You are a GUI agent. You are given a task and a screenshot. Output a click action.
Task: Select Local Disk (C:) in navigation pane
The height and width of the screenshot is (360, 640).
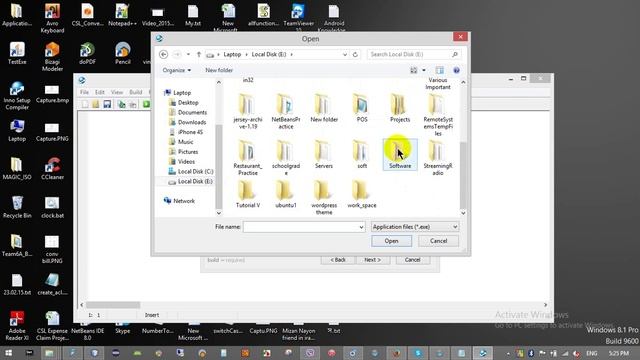[196, 171]
